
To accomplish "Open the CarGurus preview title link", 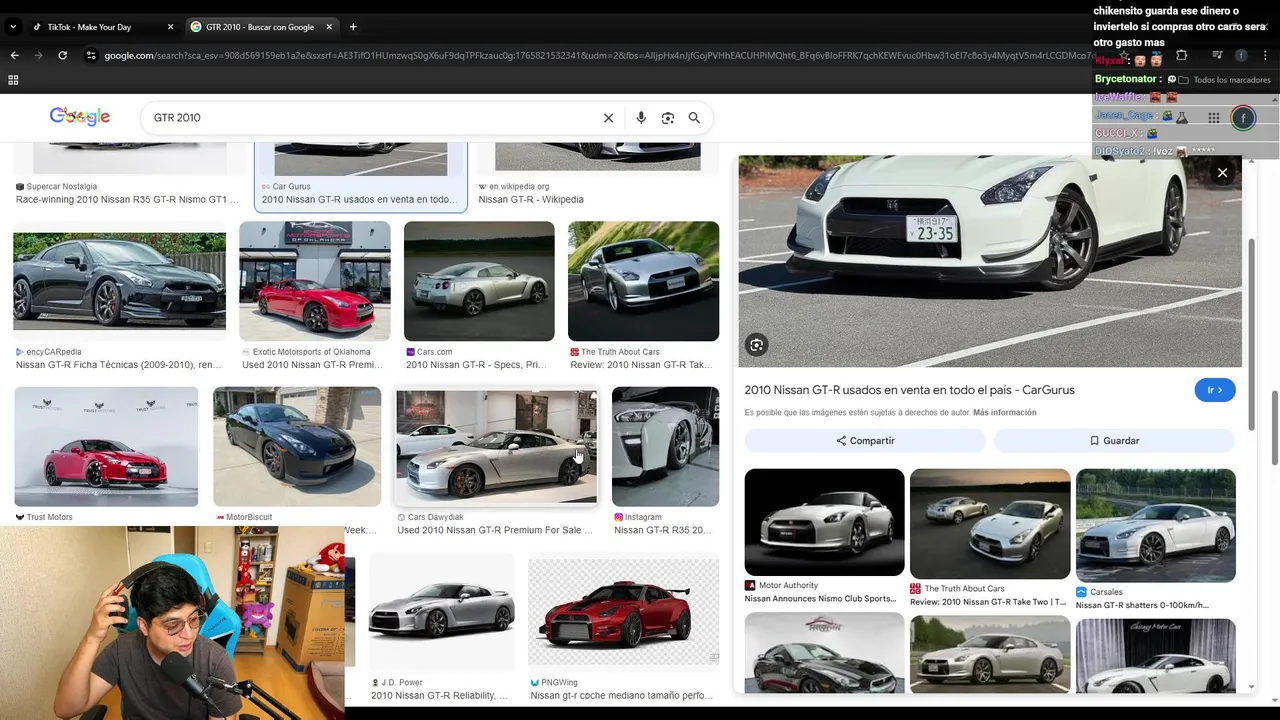I will tap(909, 390).
